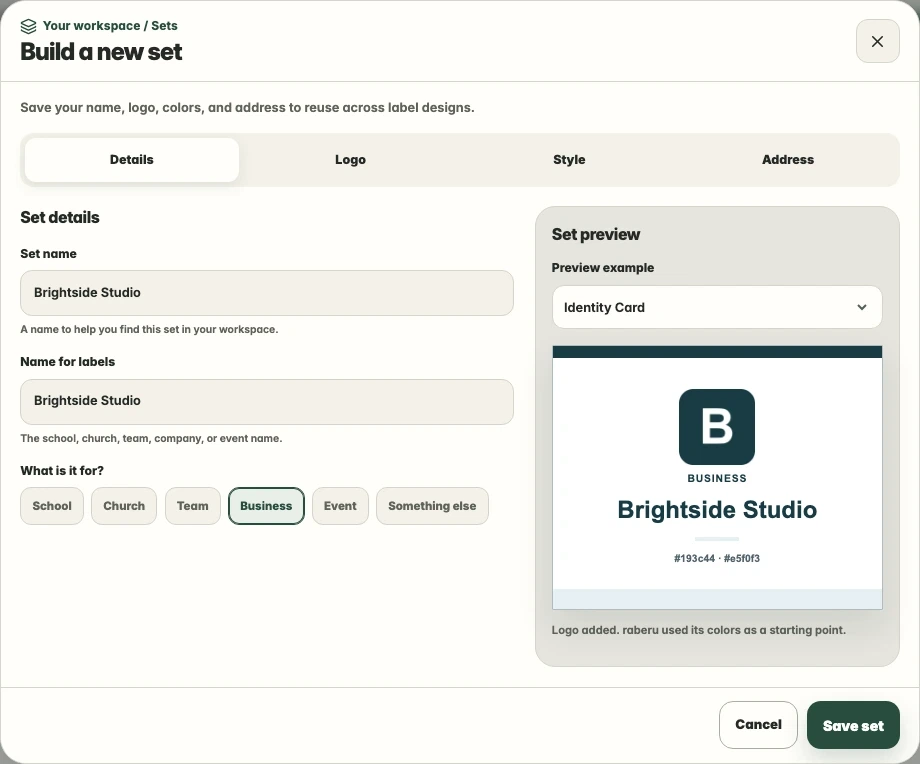The image size is (920, 764).
Task: Click the school, church, team helper text
Action: [x=151, y=438]
